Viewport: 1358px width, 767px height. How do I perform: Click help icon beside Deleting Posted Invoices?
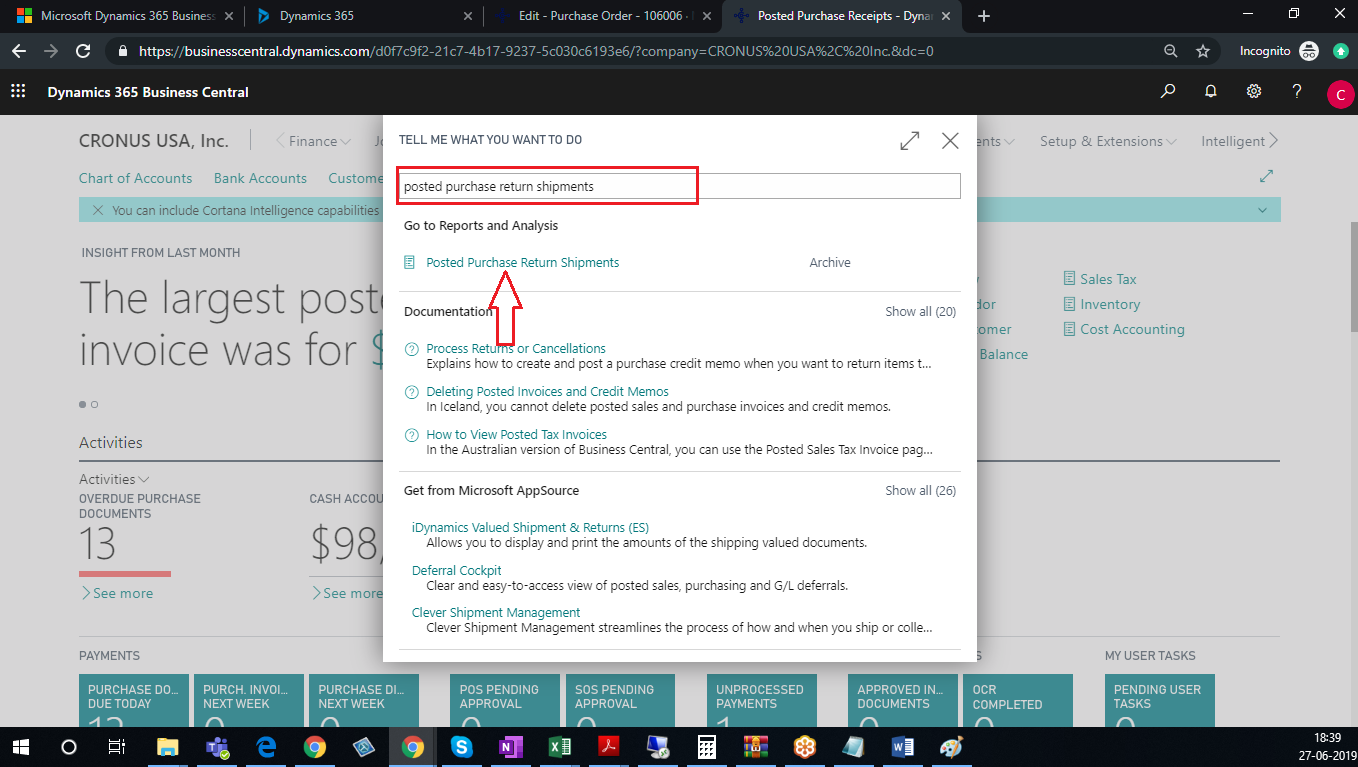tap(411, 392)
